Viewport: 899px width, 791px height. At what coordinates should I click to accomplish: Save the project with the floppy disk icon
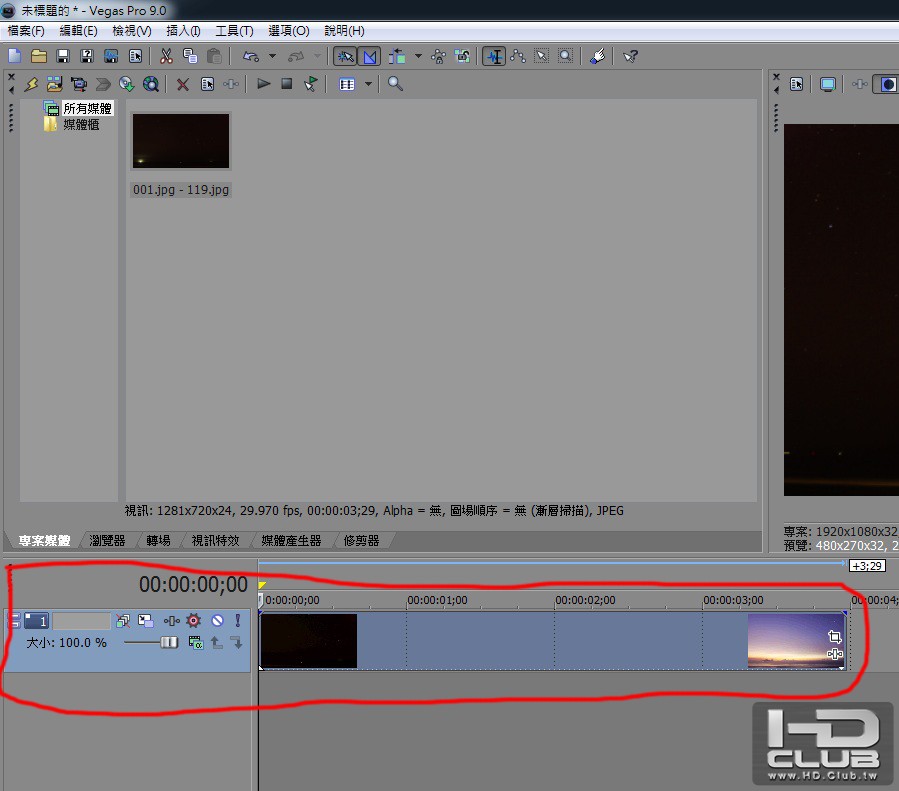tap(62, 56)
